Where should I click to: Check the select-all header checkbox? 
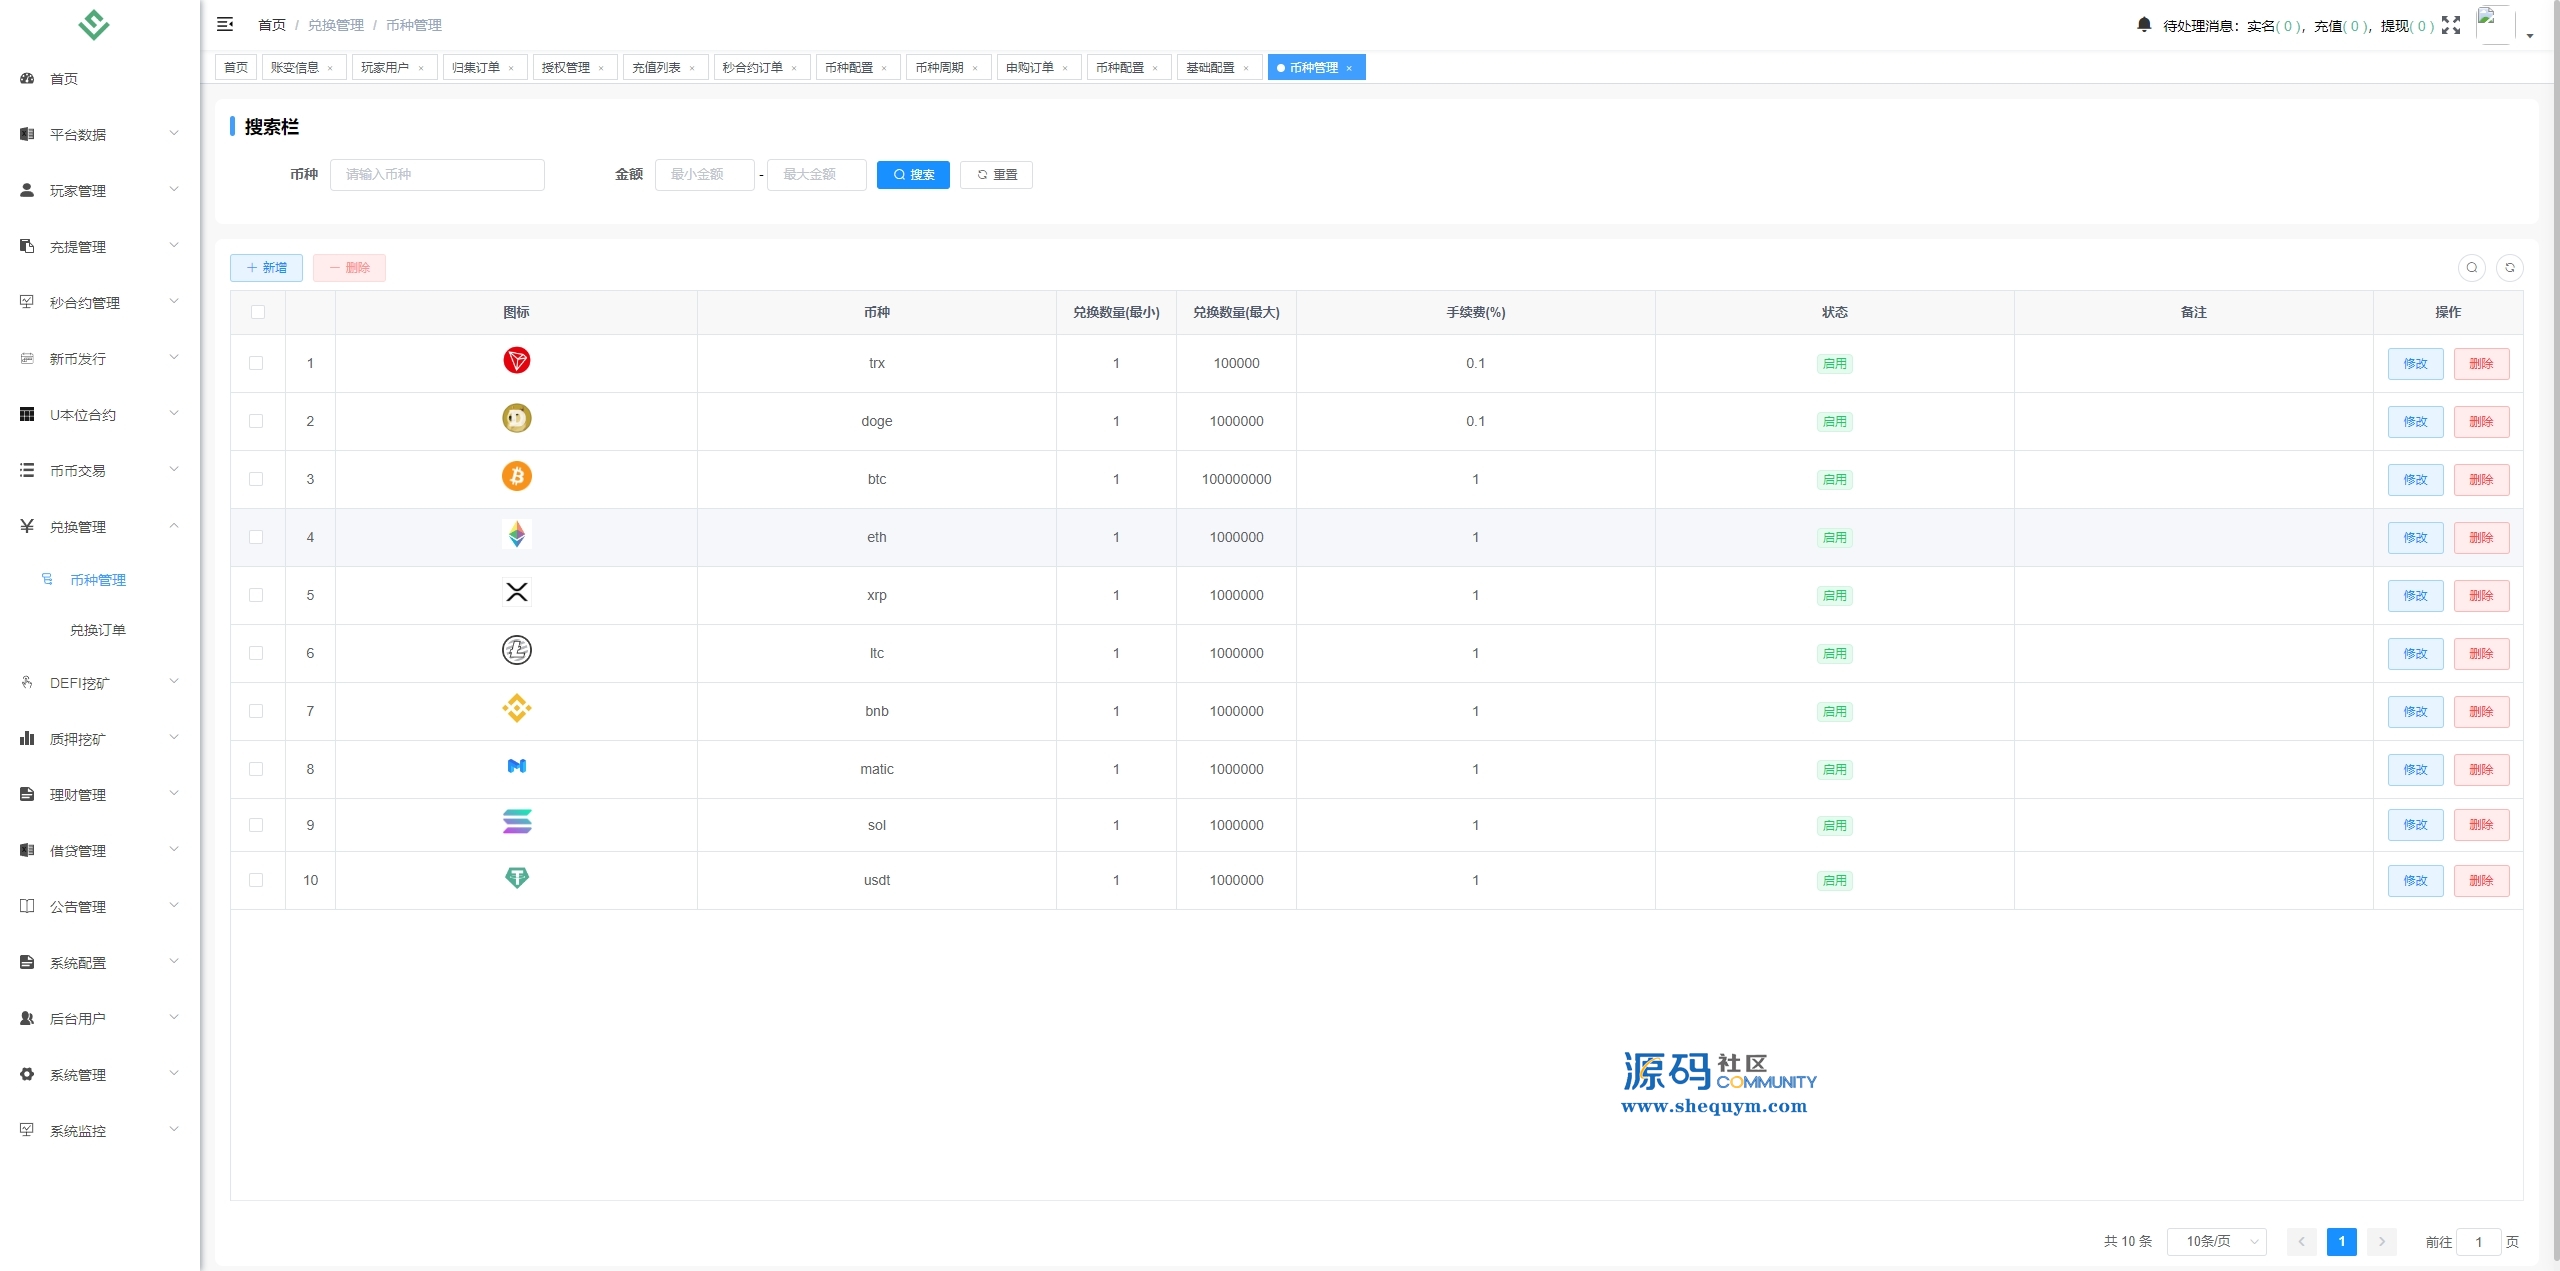point(258,312)
